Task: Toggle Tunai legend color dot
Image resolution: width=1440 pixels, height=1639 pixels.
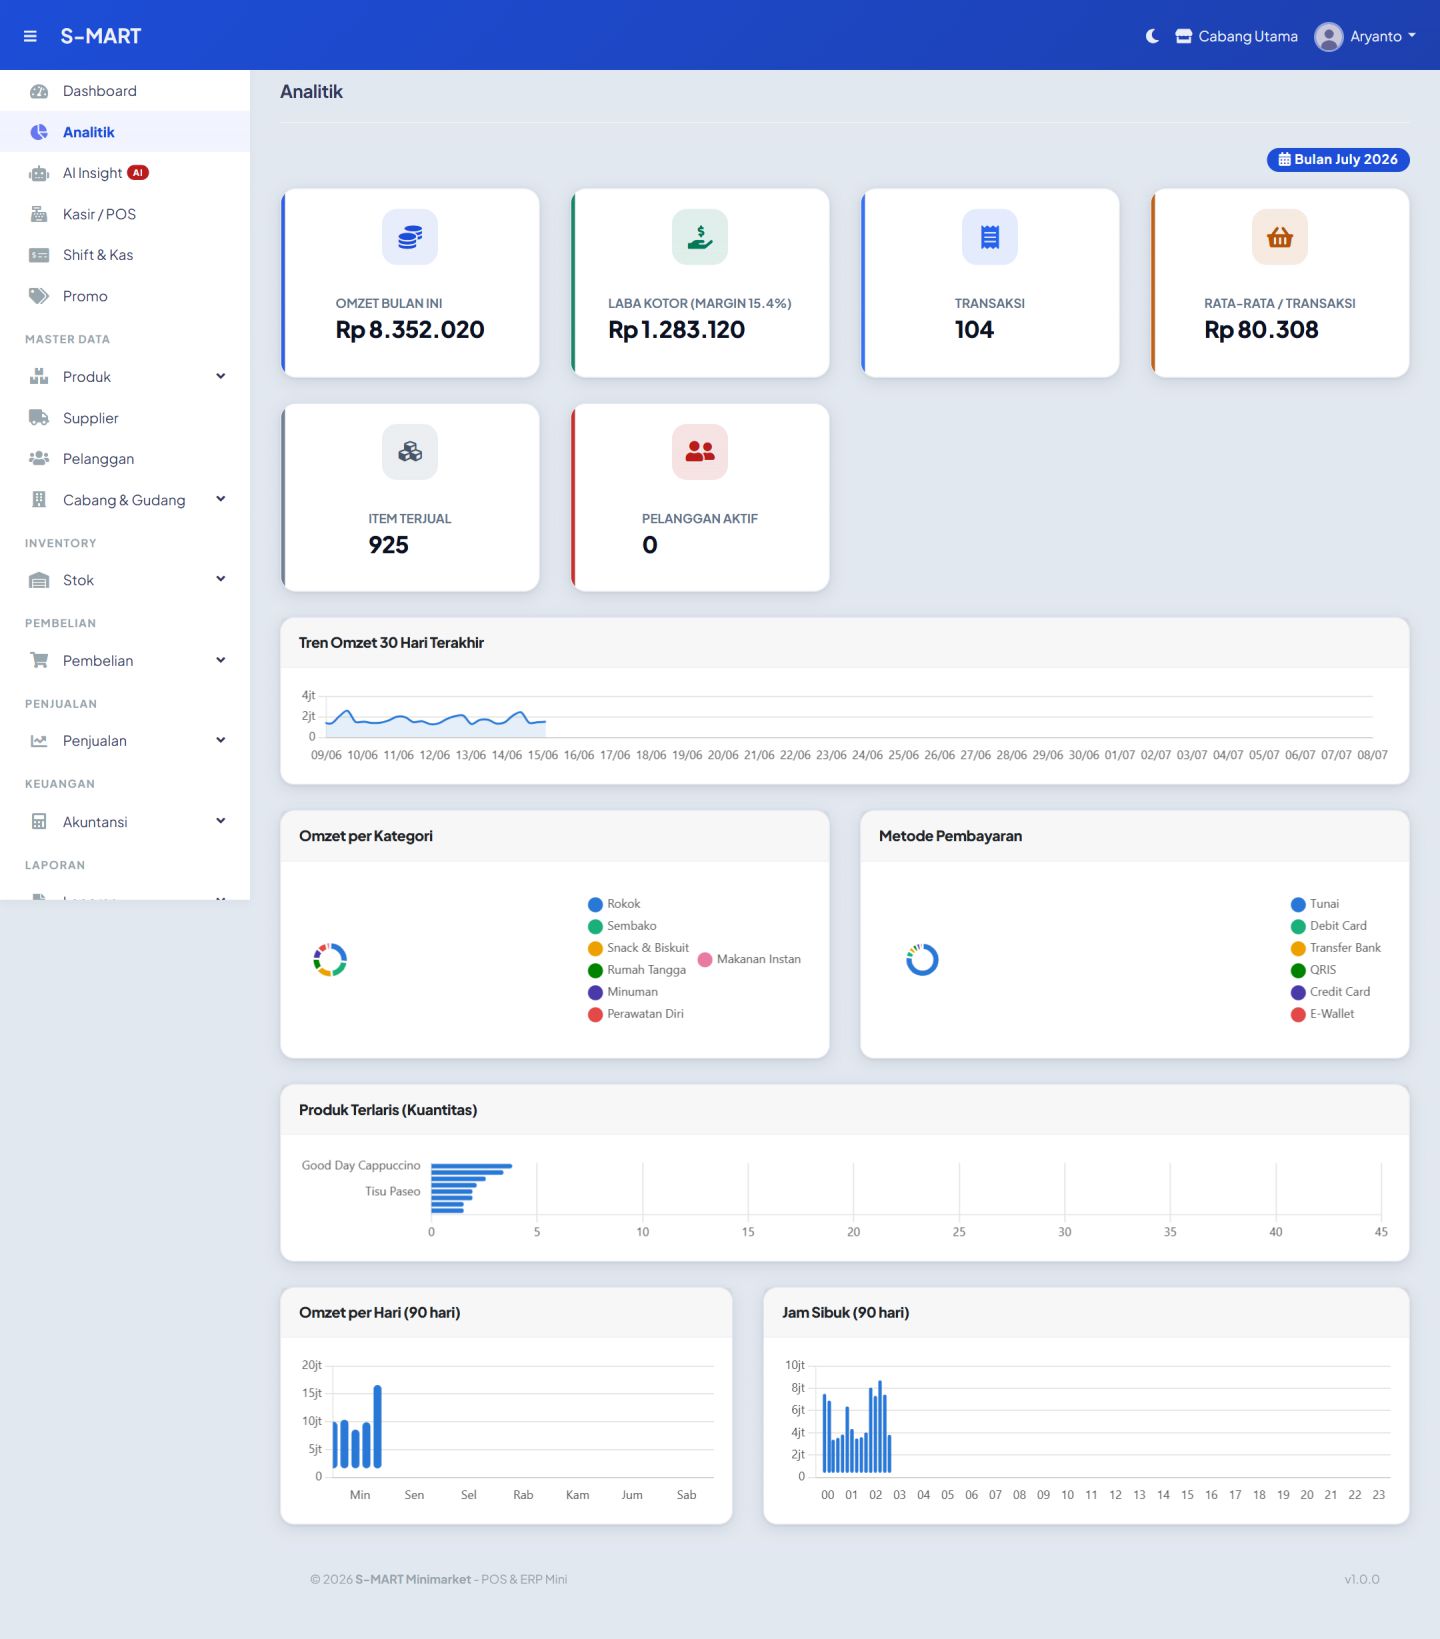Action: point(1298,904)
